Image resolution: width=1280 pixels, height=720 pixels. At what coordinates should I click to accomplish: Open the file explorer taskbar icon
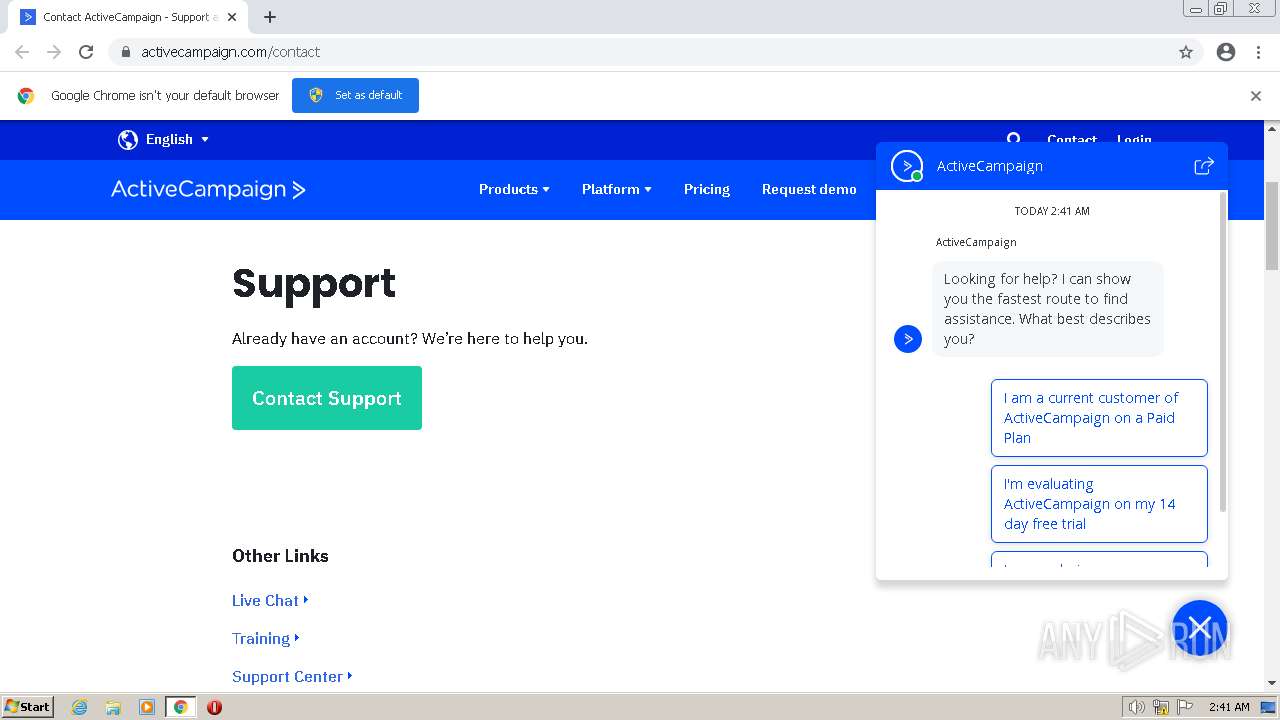(x=113, y=707)
